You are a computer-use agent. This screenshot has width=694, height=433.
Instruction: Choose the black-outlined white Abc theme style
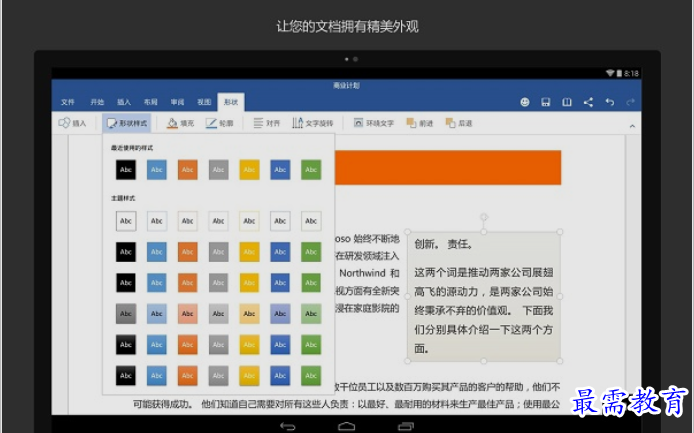click(x=126, y=221)
